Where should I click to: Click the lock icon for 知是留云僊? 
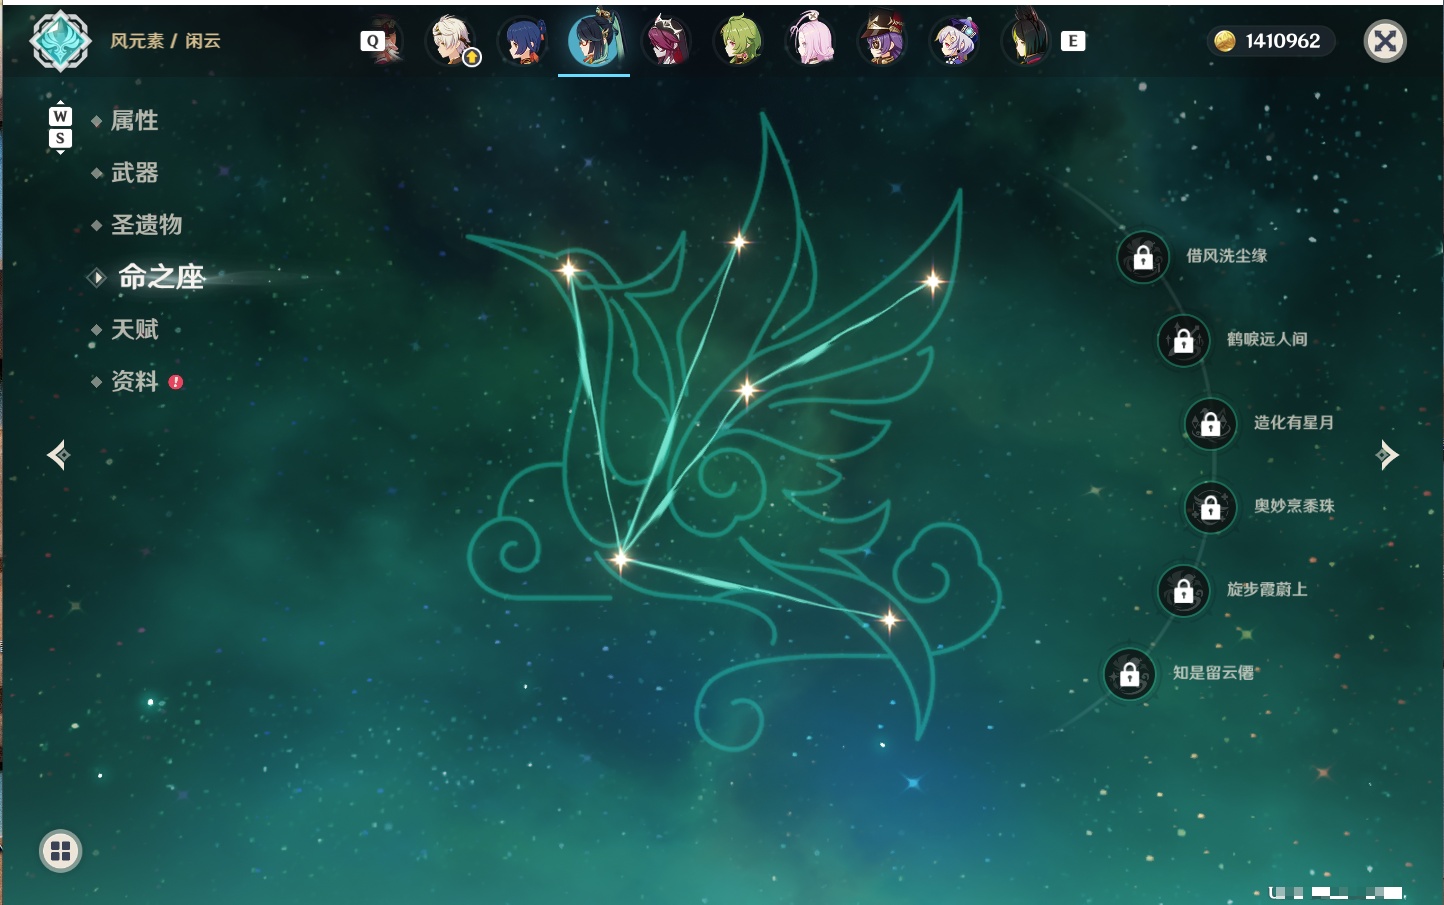[1129, 674]
